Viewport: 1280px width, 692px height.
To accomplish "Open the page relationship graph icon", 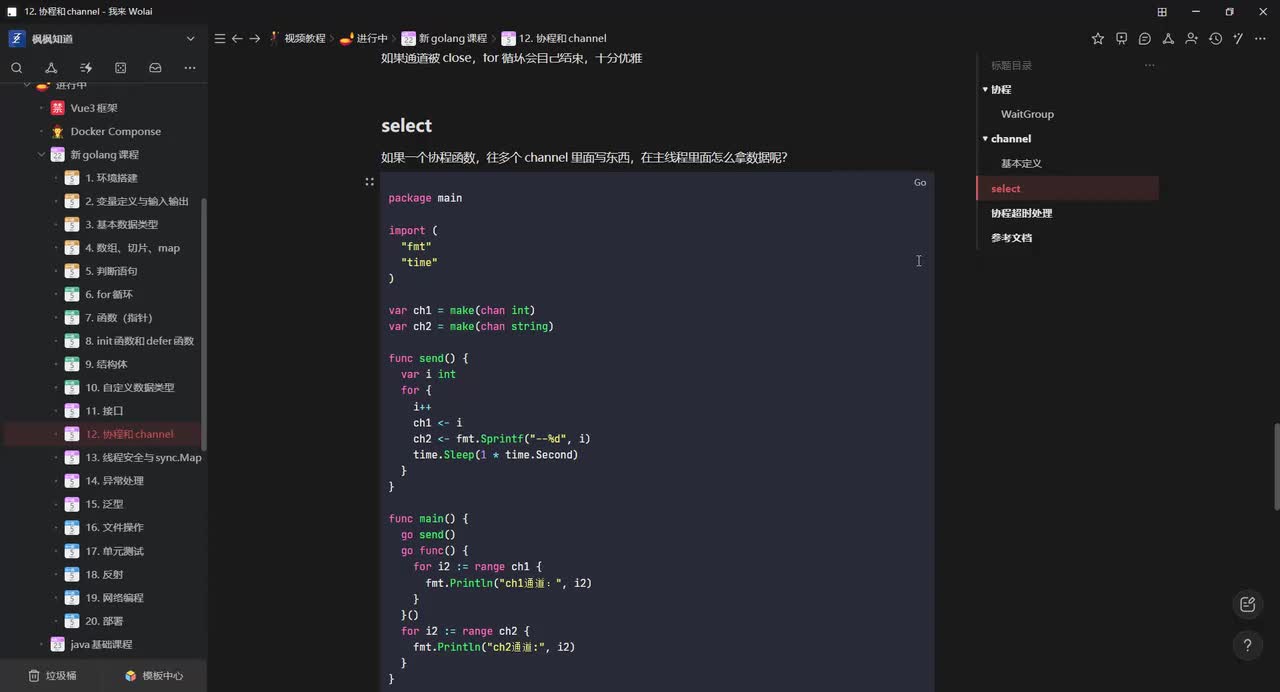I will 1167,38.
